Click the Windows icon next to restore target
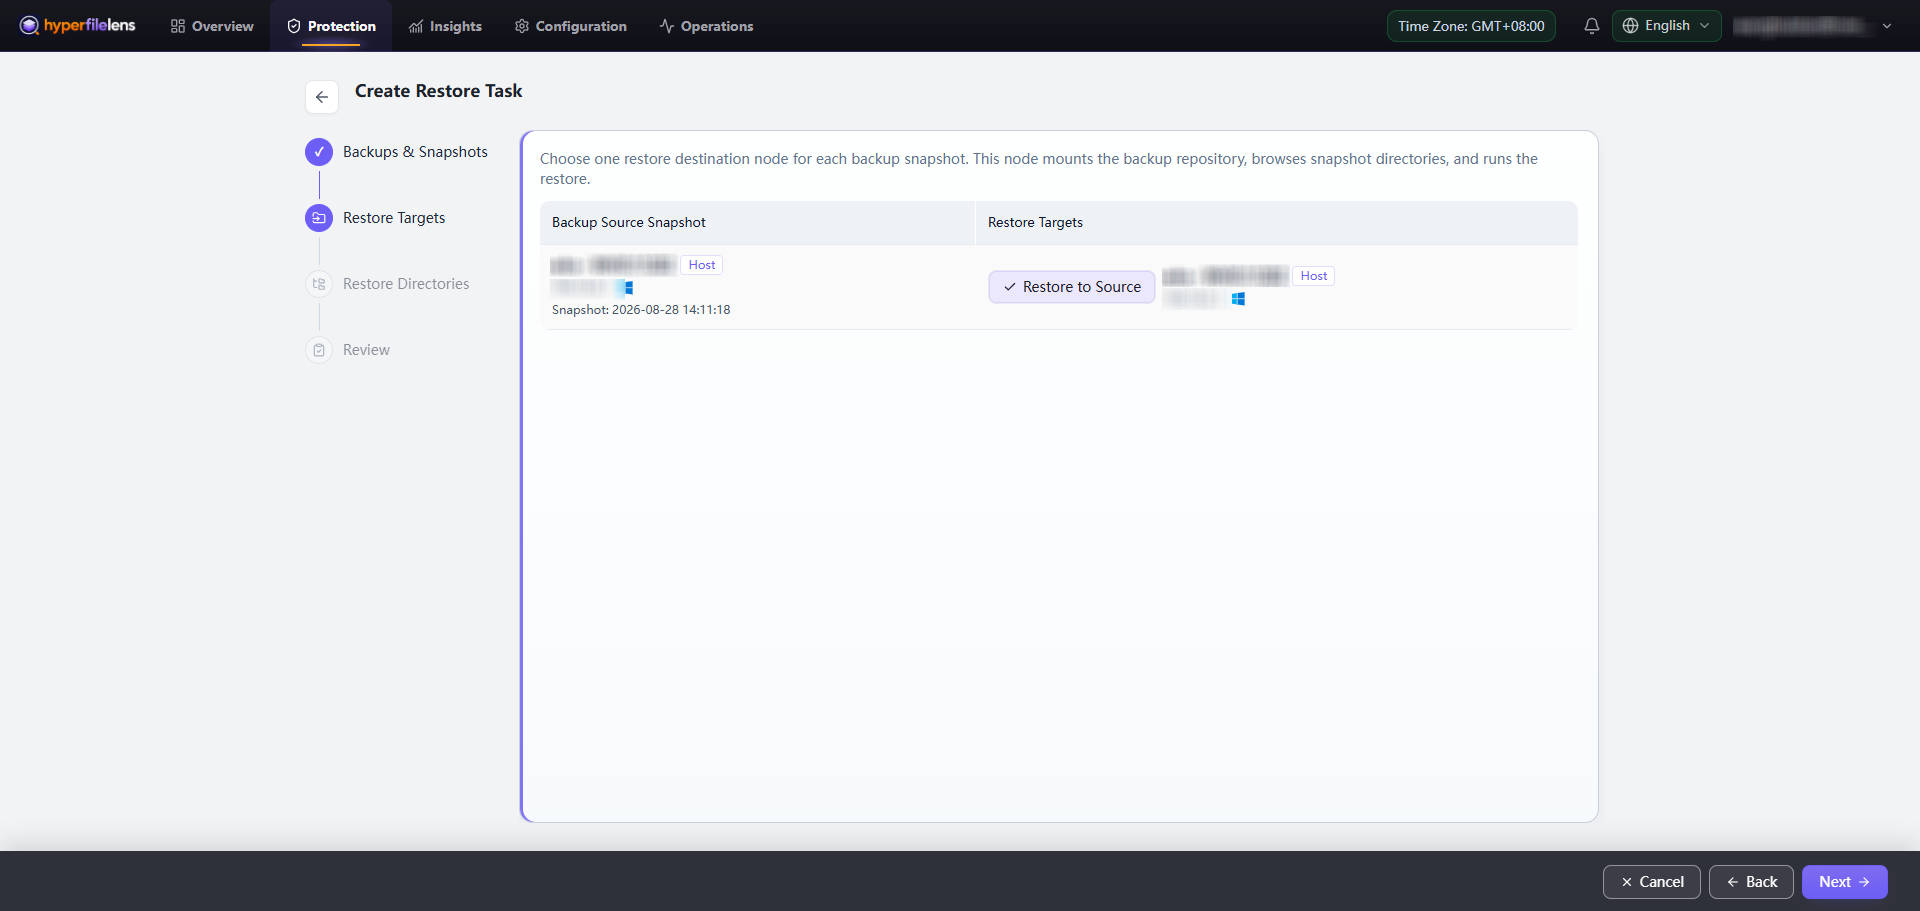Screen dimensions: 1920x911 point(1238,299)
